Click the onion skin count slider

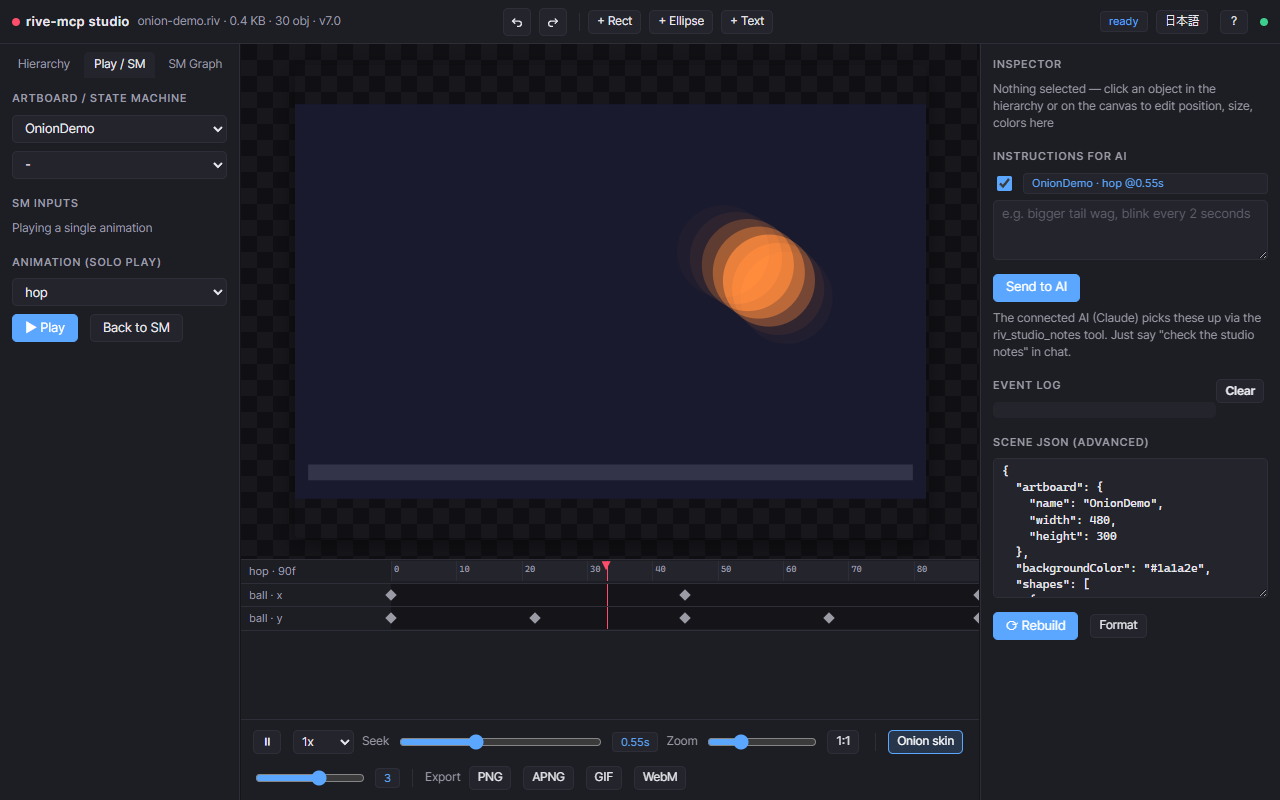[x=310, y=778]
